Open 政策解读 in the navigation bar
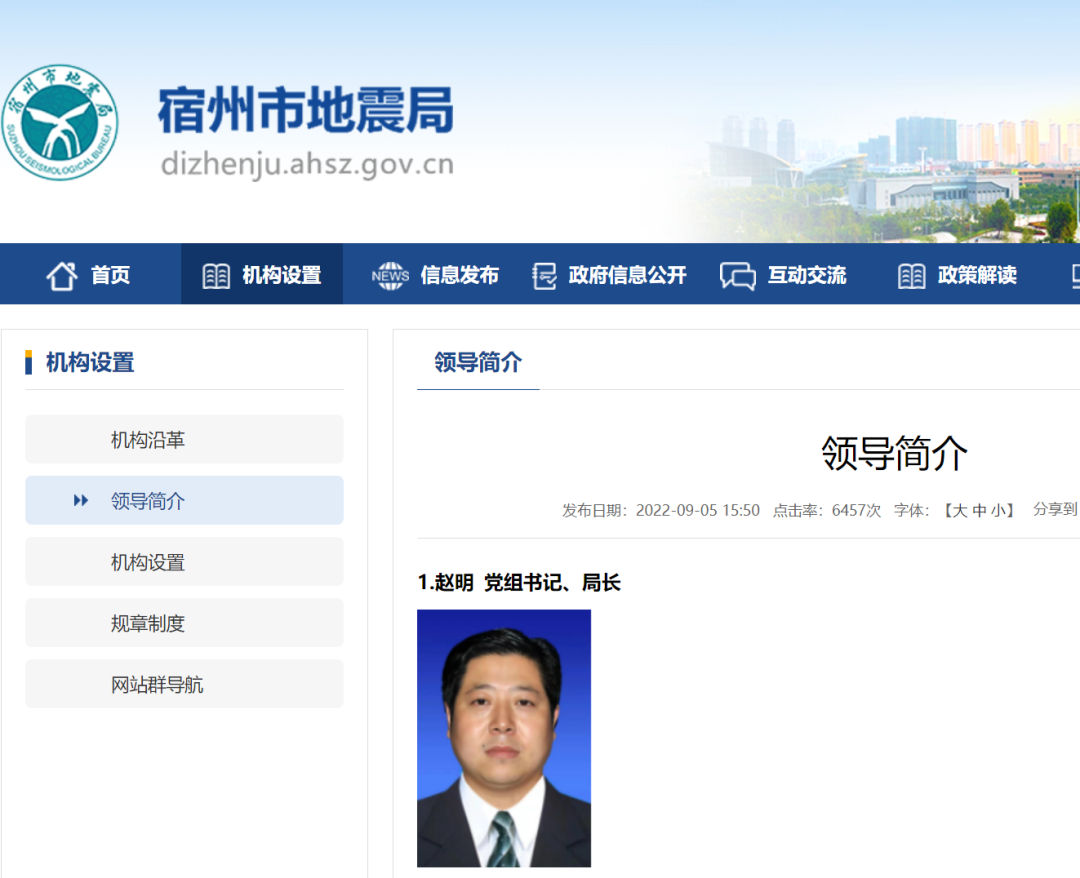The width and height of the screenshot is (1080, 878). tap(977, 275)
